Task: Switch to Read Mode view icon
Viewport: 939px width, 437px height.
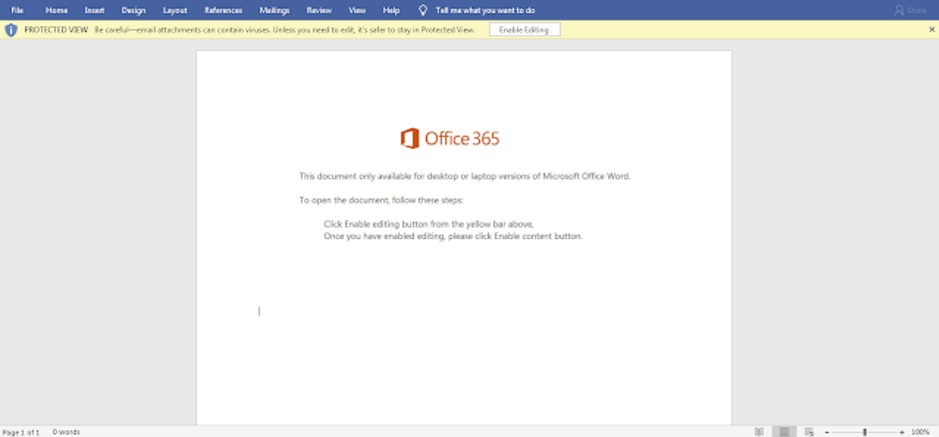Action: click(x=760, y=432)
